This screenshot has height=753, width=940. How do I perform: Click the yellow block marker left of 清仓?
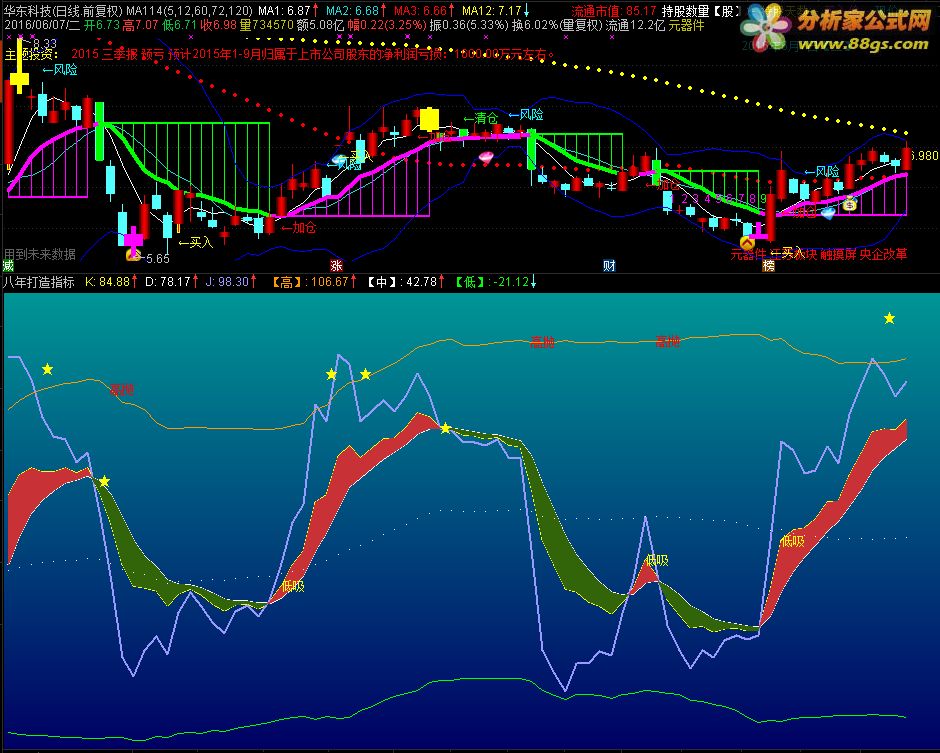(429, 119)
